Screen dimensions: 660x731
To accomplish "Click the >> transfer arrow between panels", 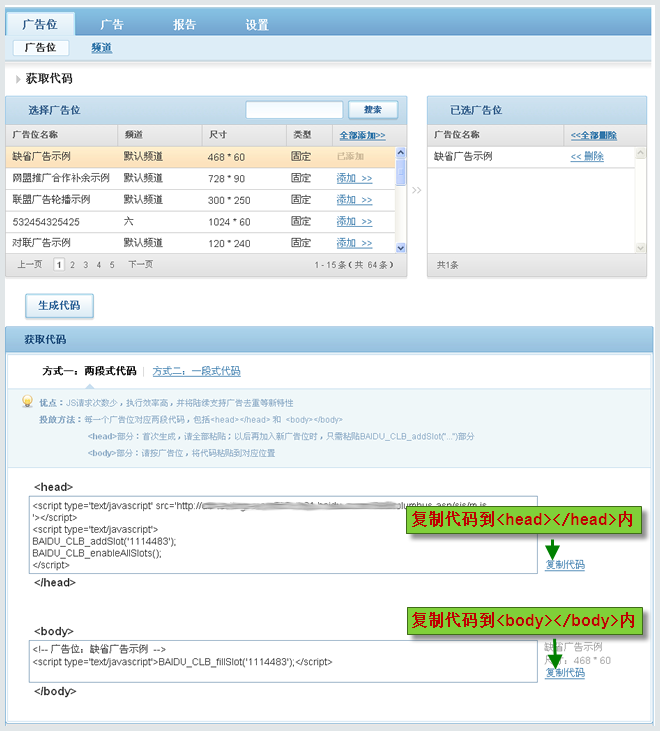I will [417, 190].
